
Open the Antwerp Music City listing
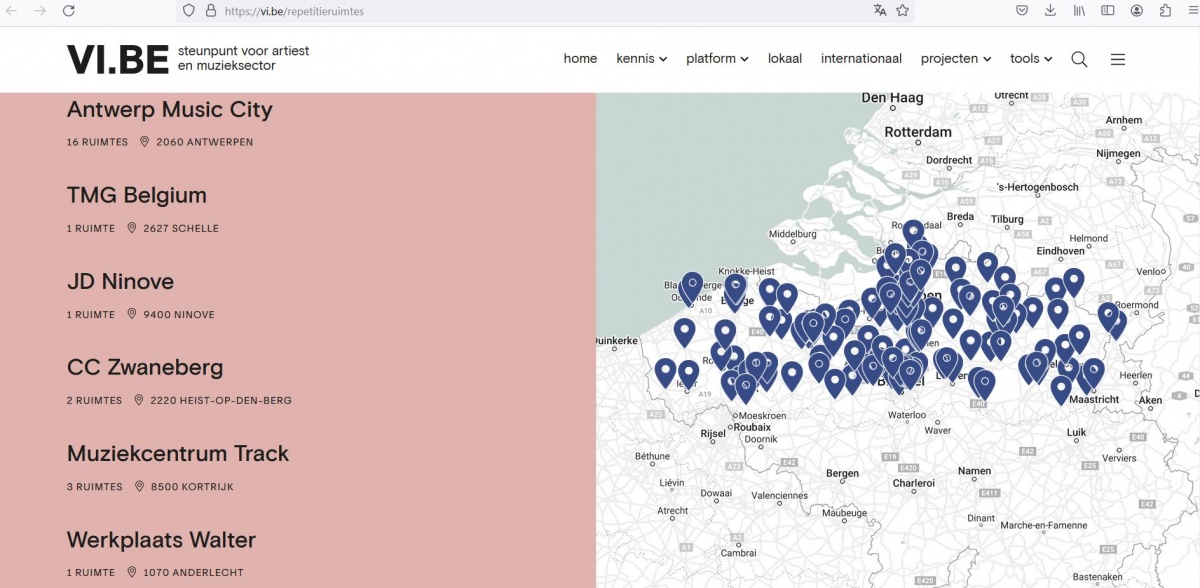(x=169, y=109)
